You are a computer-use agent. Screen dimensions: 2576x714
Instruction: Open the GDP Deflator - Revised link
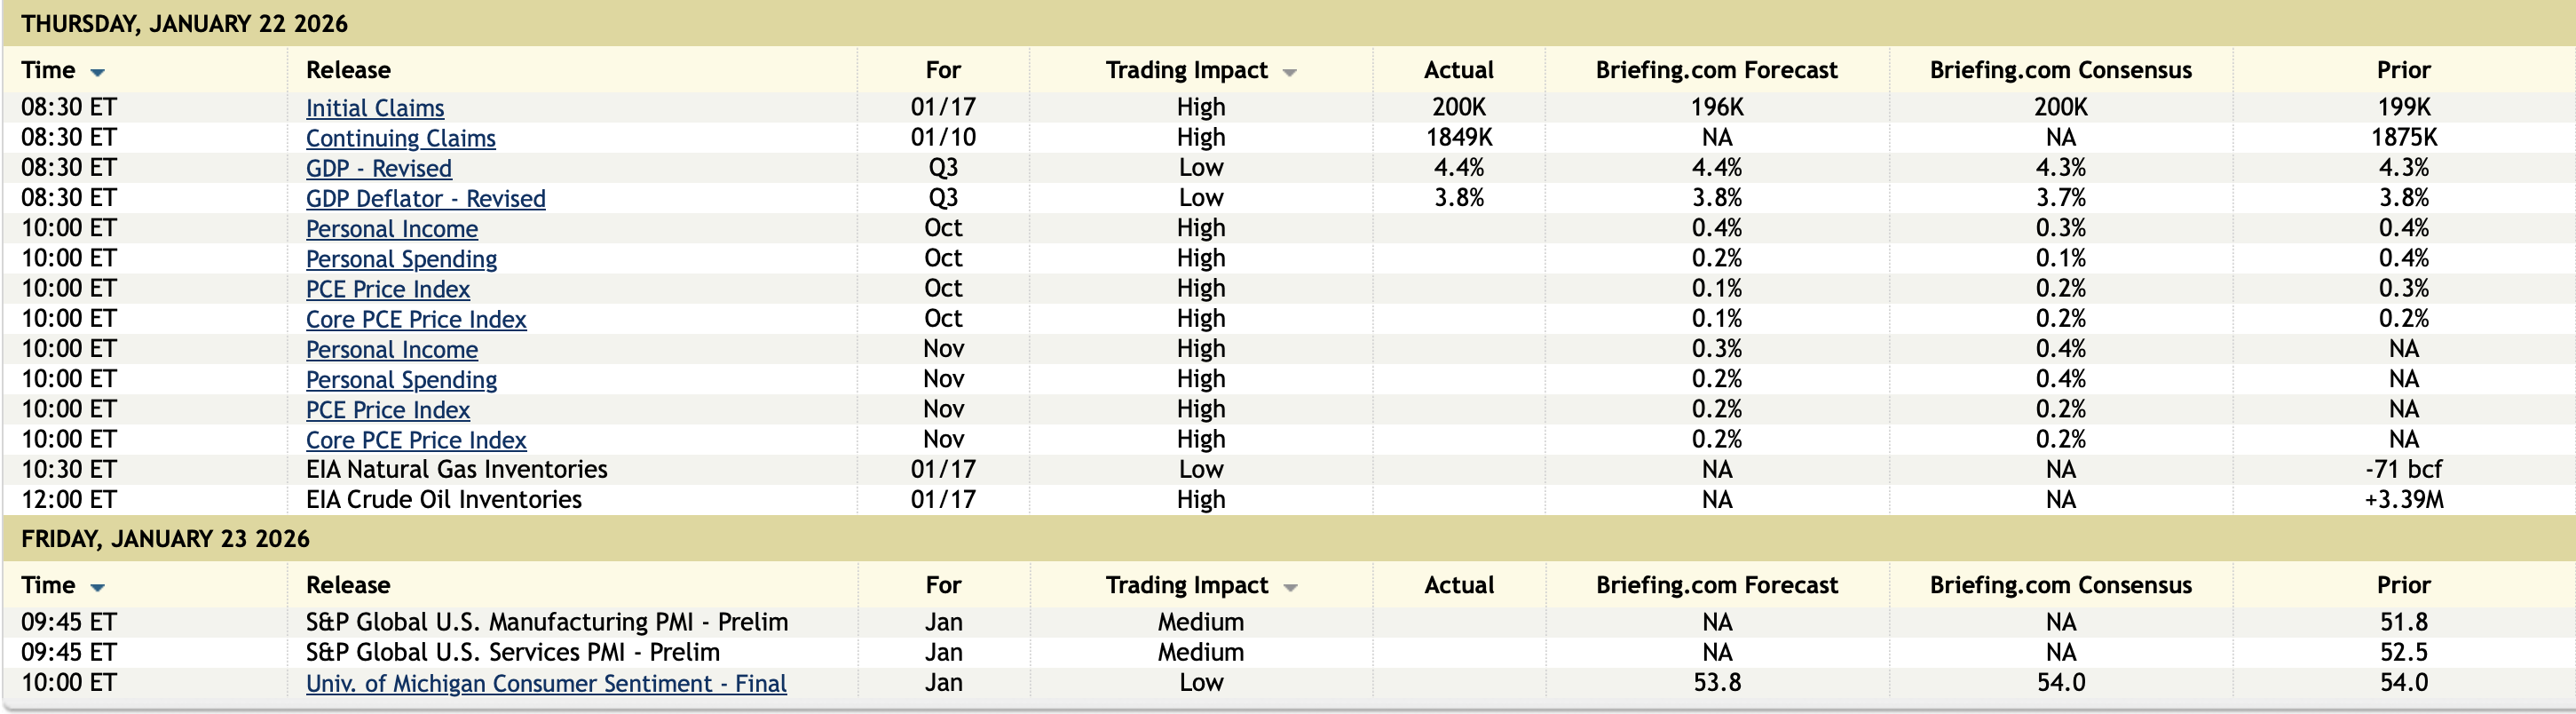(425, 199)
